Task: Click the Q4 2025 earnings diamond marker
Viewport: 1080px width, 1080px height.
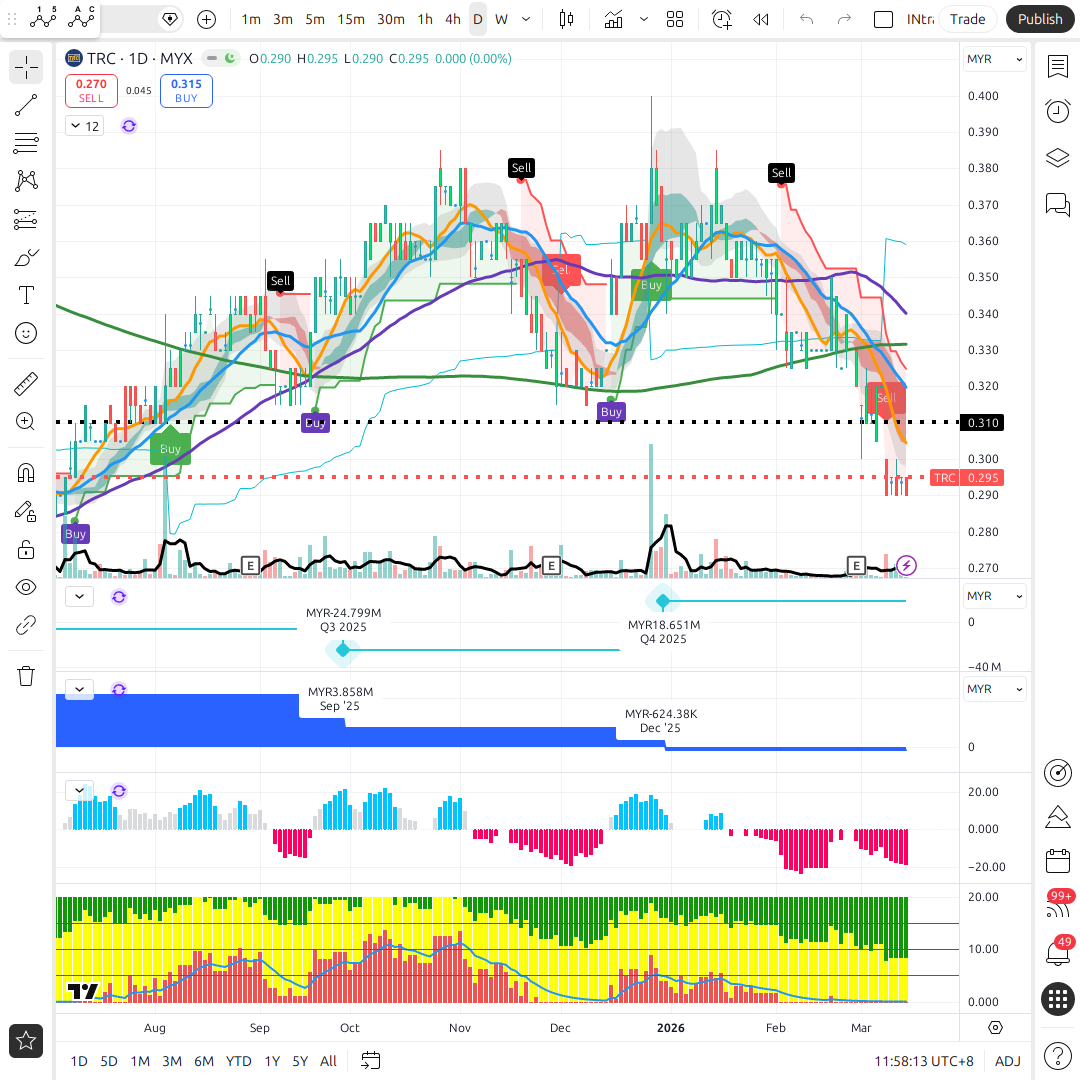Action: pos(663,601)
